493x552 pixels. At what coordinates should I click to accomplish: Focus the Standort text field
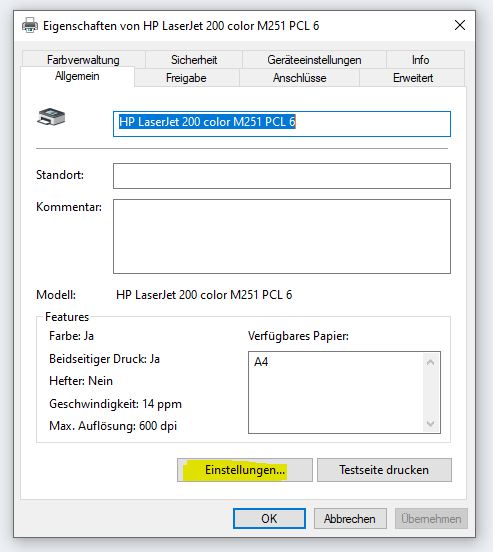click(282, 176)
